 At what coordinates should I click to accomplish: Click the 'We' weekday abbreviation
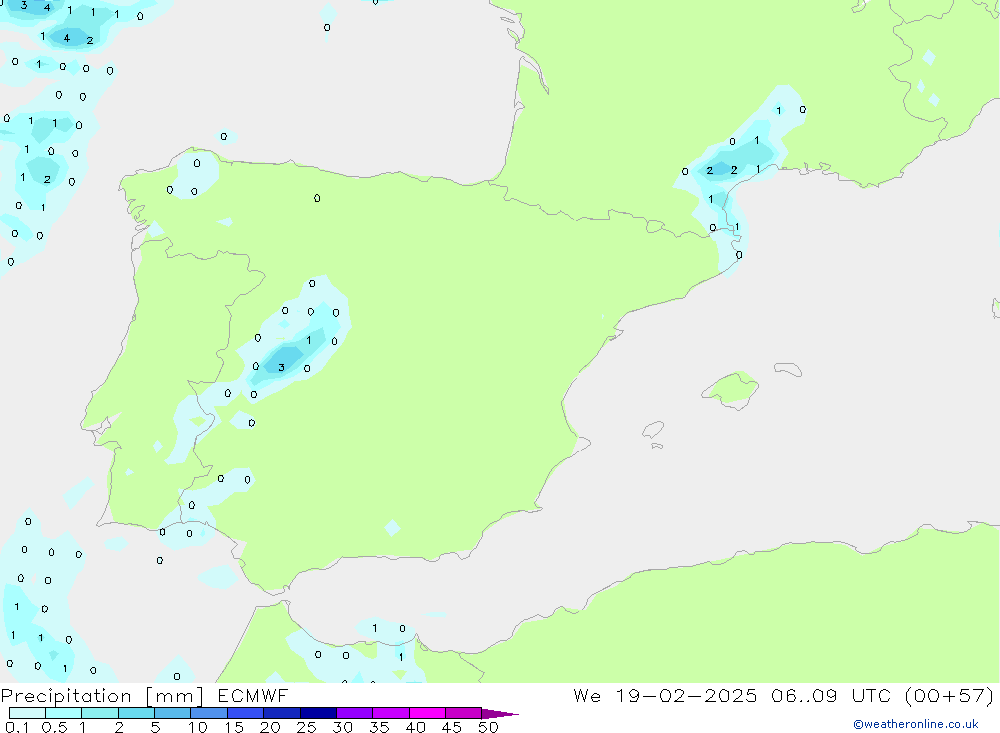click(x=587, y=695)
